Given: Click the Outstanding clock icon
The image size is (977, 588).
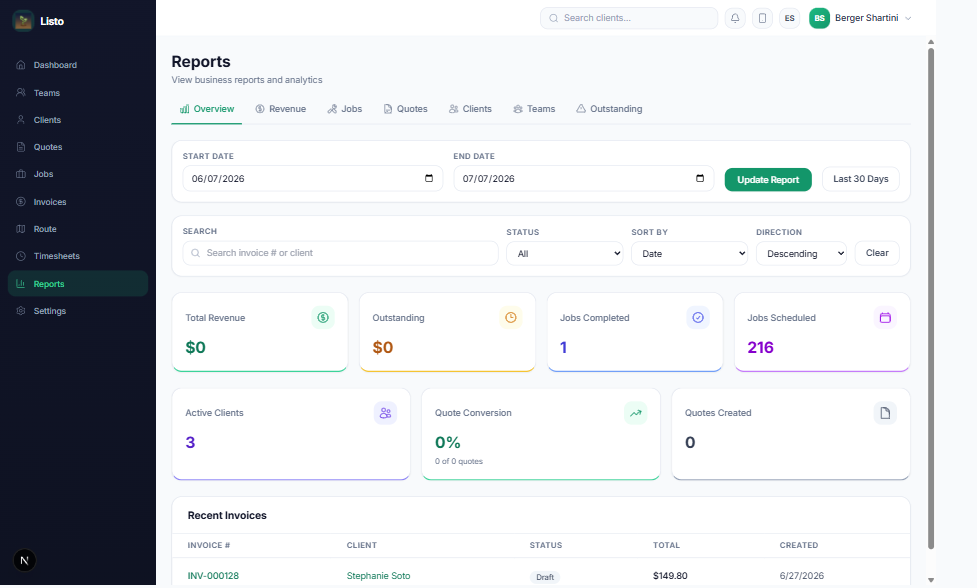Looking at the screenshot, I should click(510, 318).
